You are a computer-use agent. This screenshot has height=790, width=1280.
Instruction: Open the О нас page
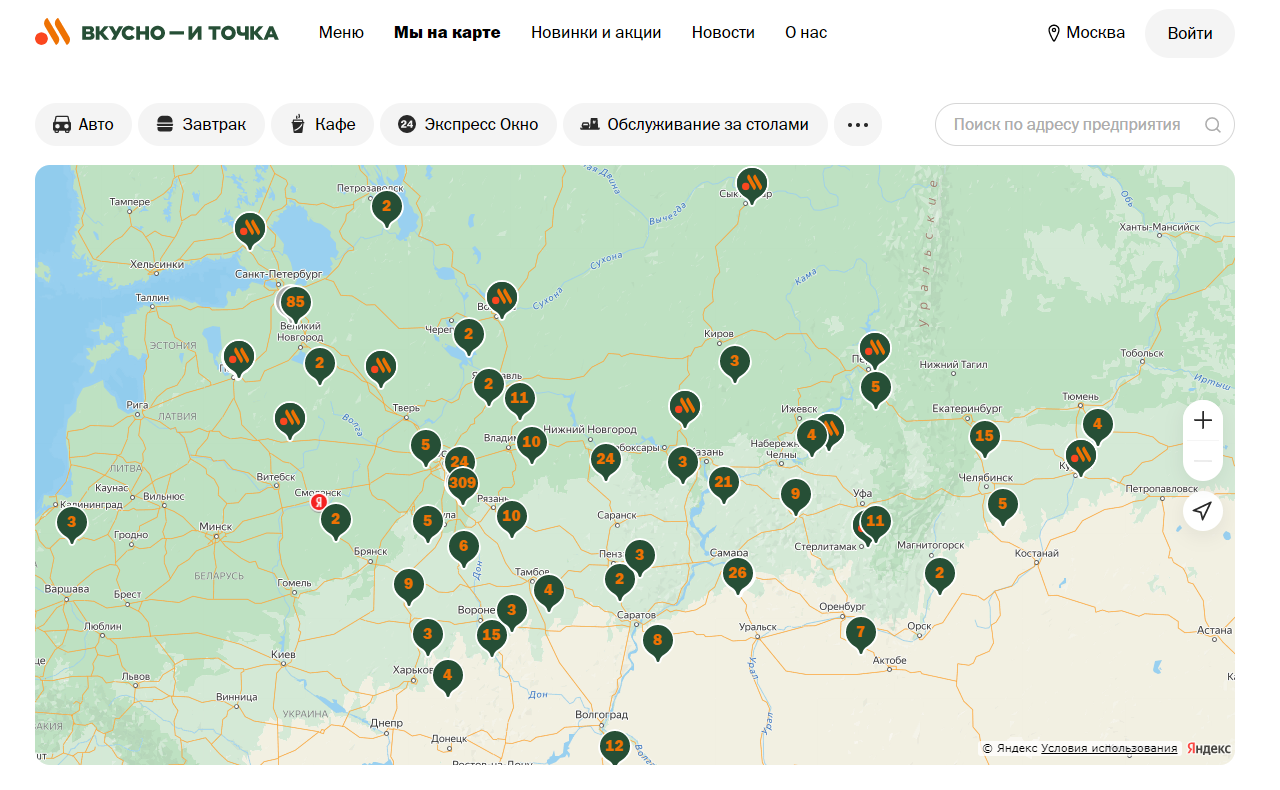coord(806,33)
